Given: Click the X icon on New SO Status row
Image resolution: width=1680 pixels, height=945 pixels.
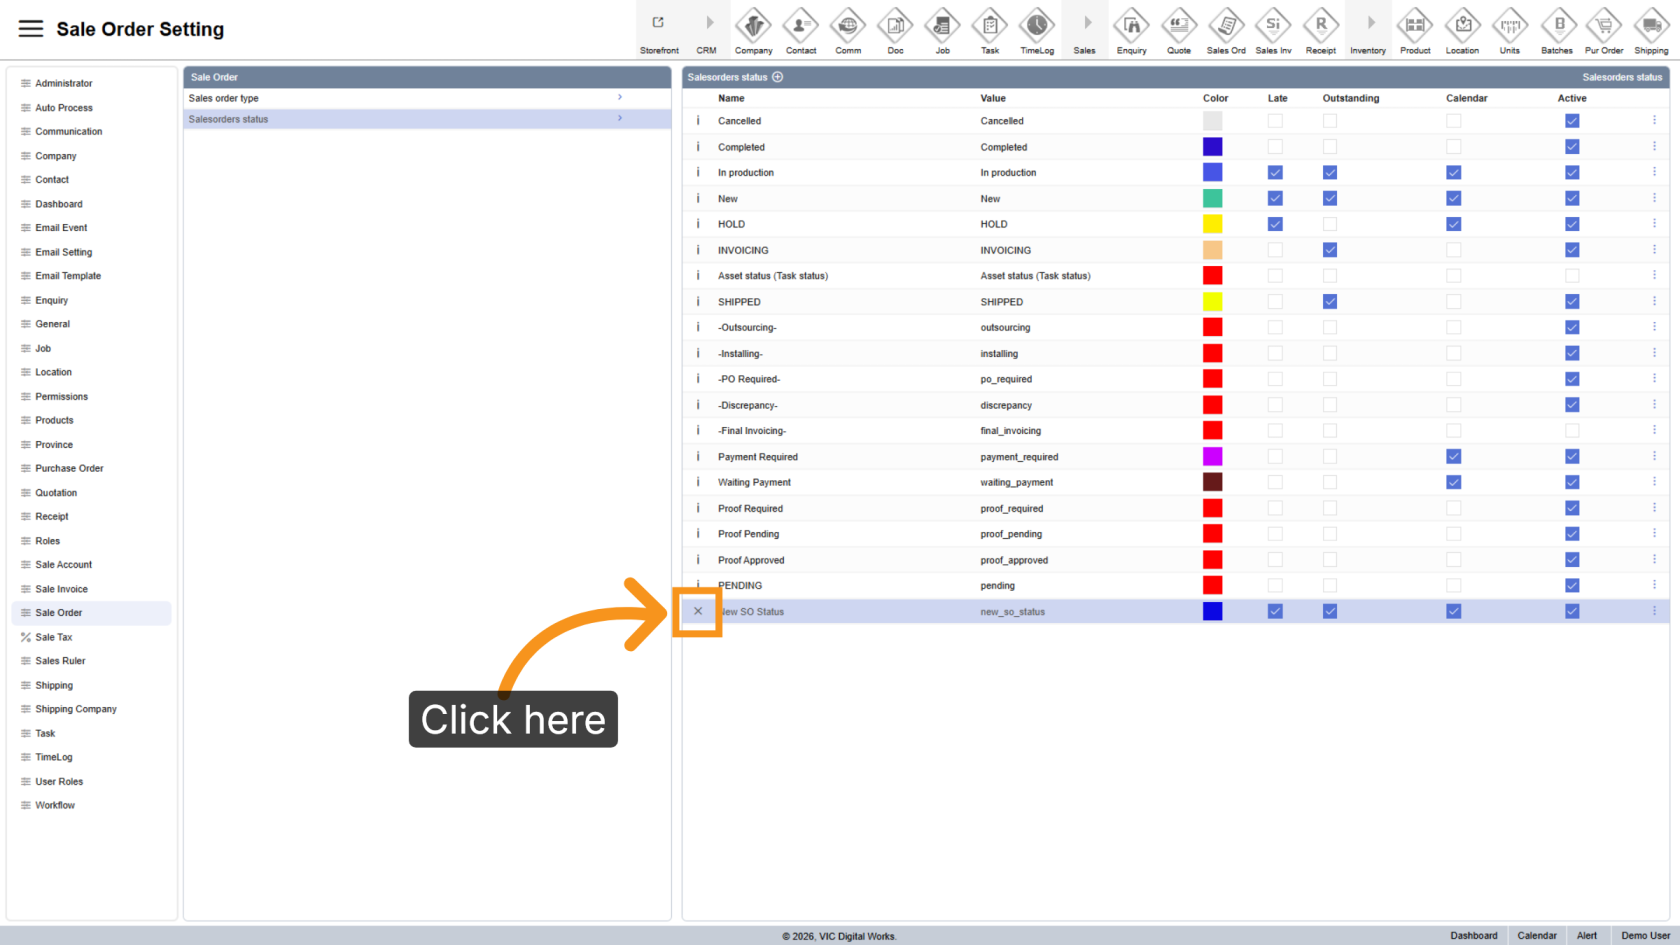Looking at the screenshot, I should tap(698, 611).
